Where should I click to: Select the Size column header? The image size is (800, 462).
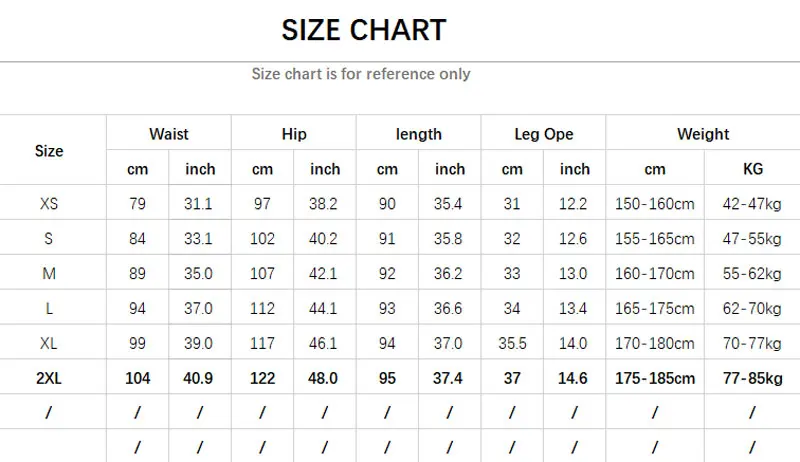49,151
